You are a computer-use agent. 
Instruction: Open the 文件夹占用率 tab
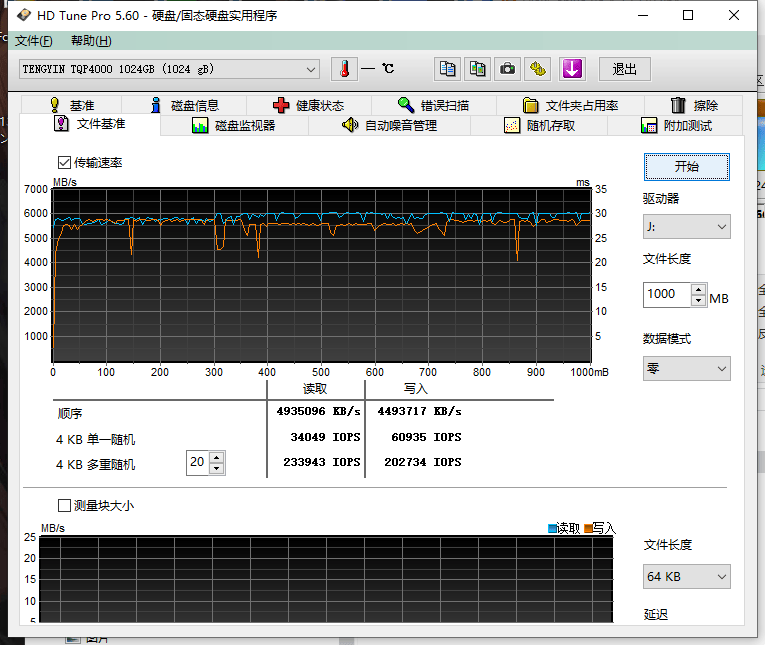pos(570,105)
